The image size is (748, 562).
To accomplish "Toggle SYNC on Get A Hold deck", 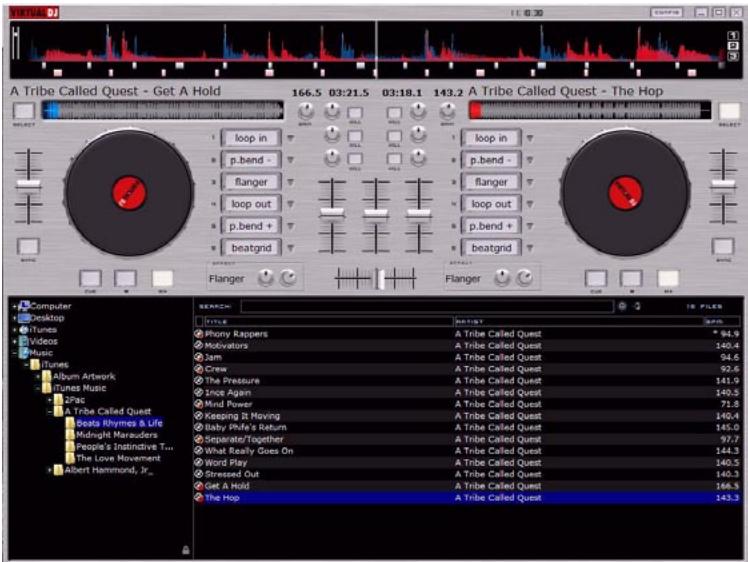I will (28, 247).
